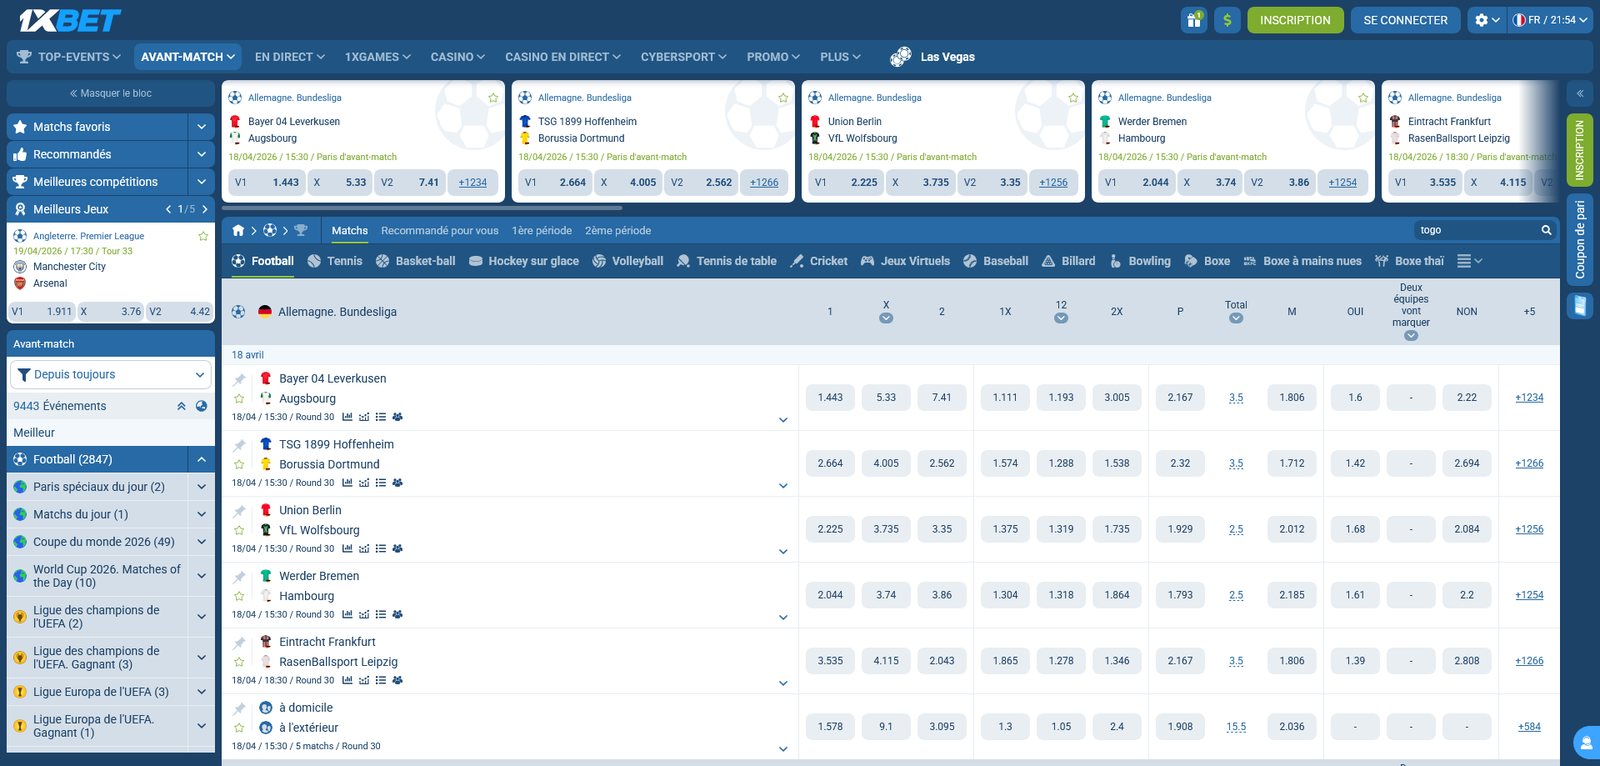Collapse right panel with double arrow icon
Image resolution: width=1600 pixels, height=766 pixels.
pyautogui.click(x=1580, y=93)
